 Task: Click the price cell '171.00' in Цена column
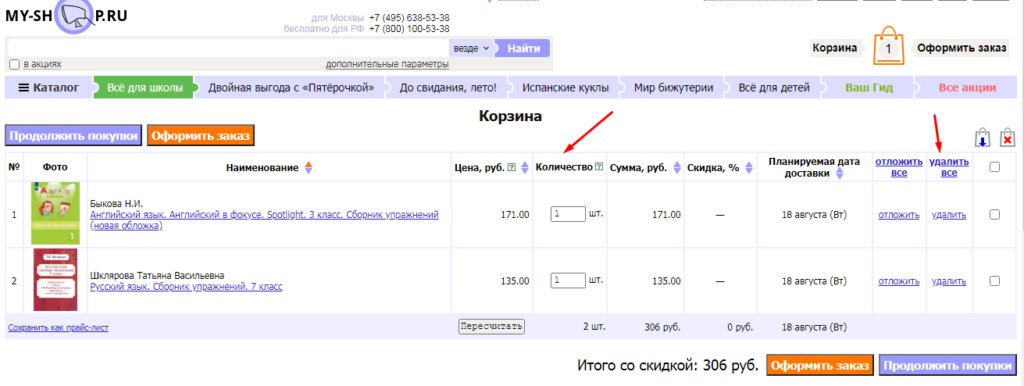(514, 215)
